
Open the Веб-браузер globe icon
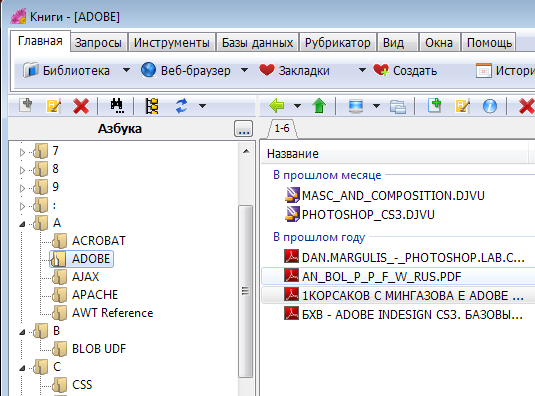[148, 70]
